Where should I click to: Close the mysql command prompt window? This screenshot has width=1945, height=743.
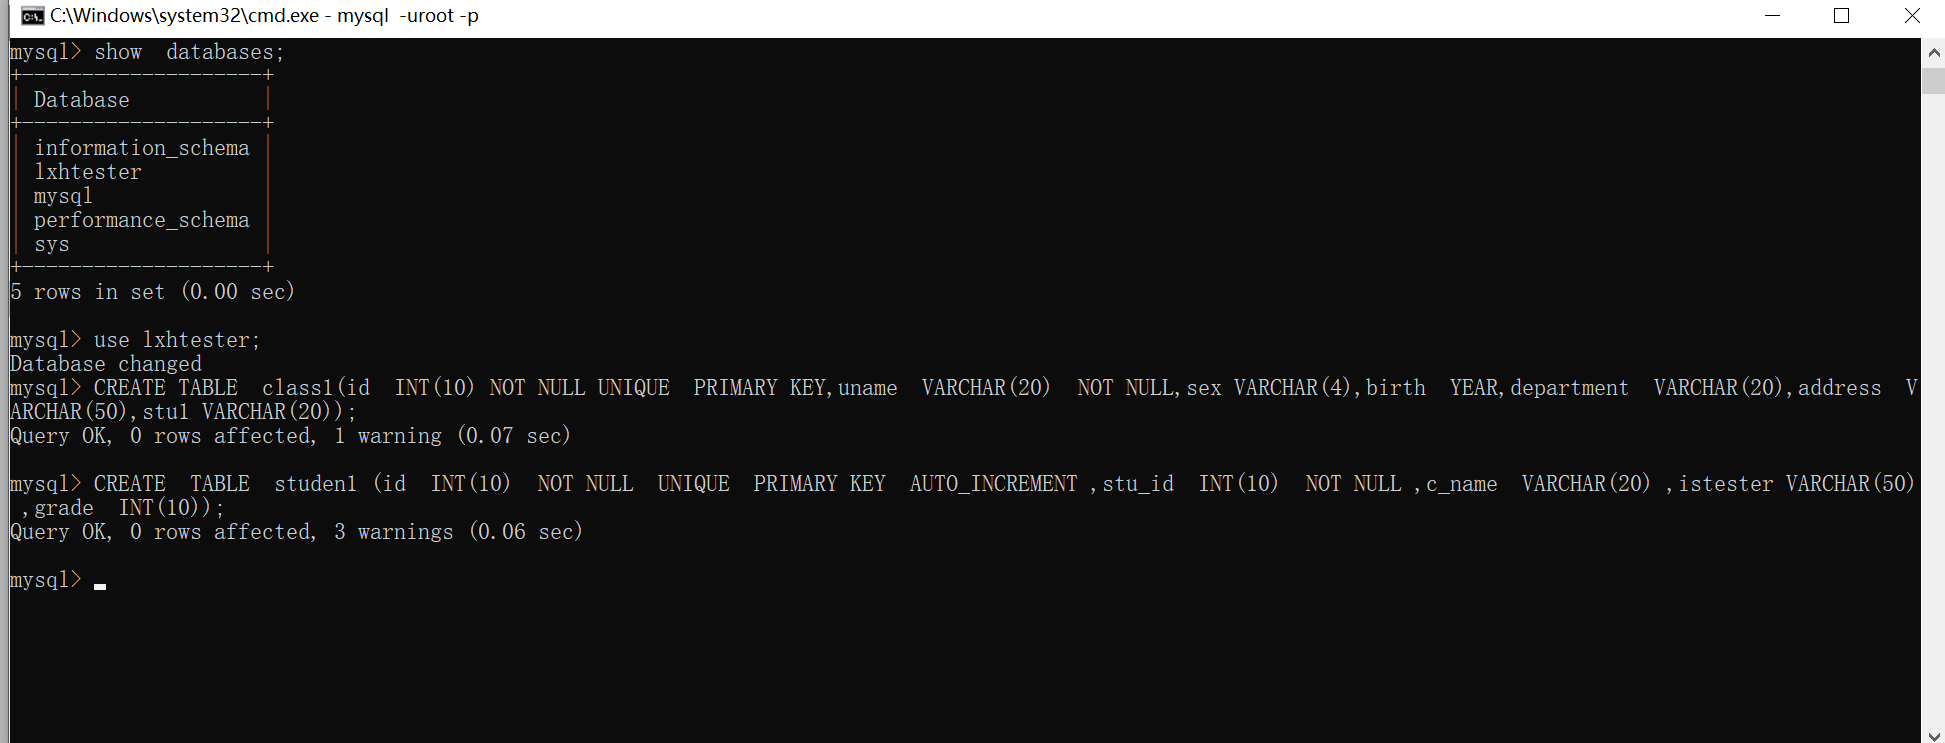click(1911, 16)
